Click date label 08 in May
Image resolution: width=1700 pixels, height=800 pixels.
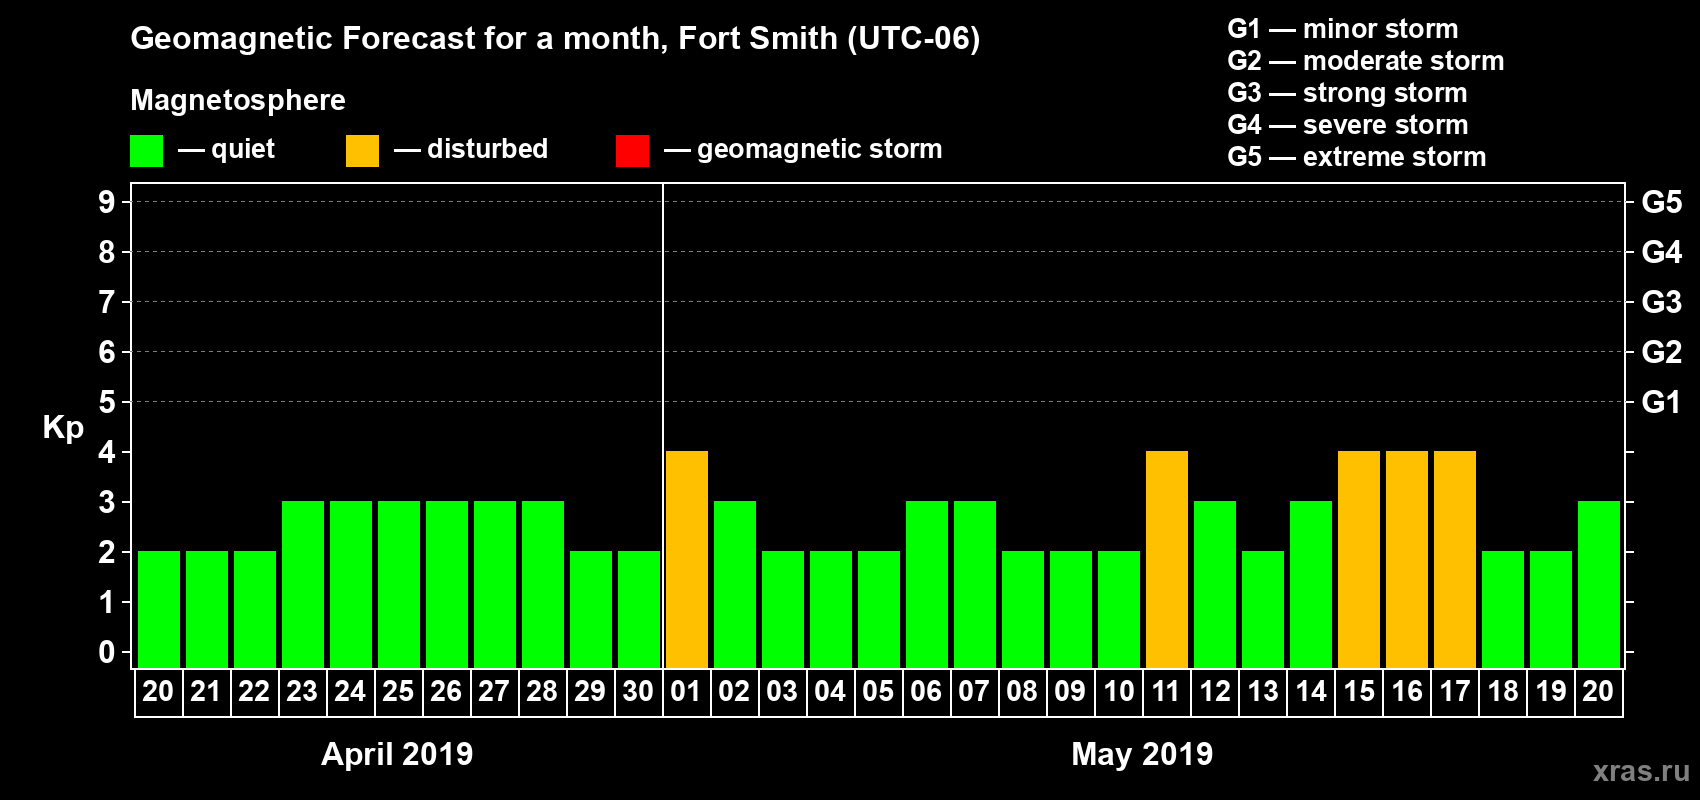pyautogui.click(x=1022, y=692)
